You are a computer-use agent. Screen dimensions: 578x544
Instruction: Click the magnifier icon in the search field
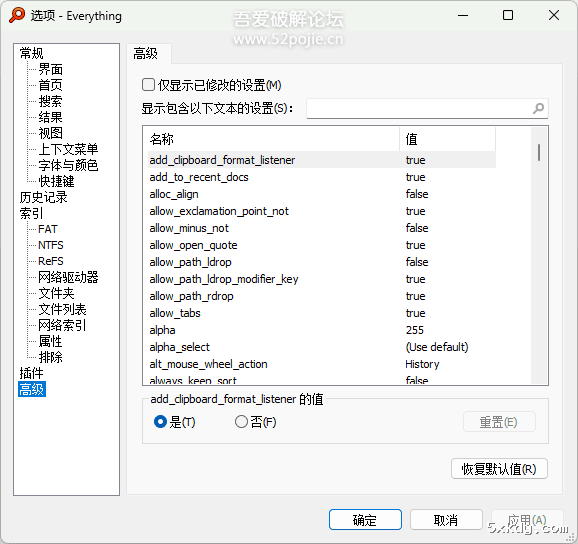tap(538, 108)
